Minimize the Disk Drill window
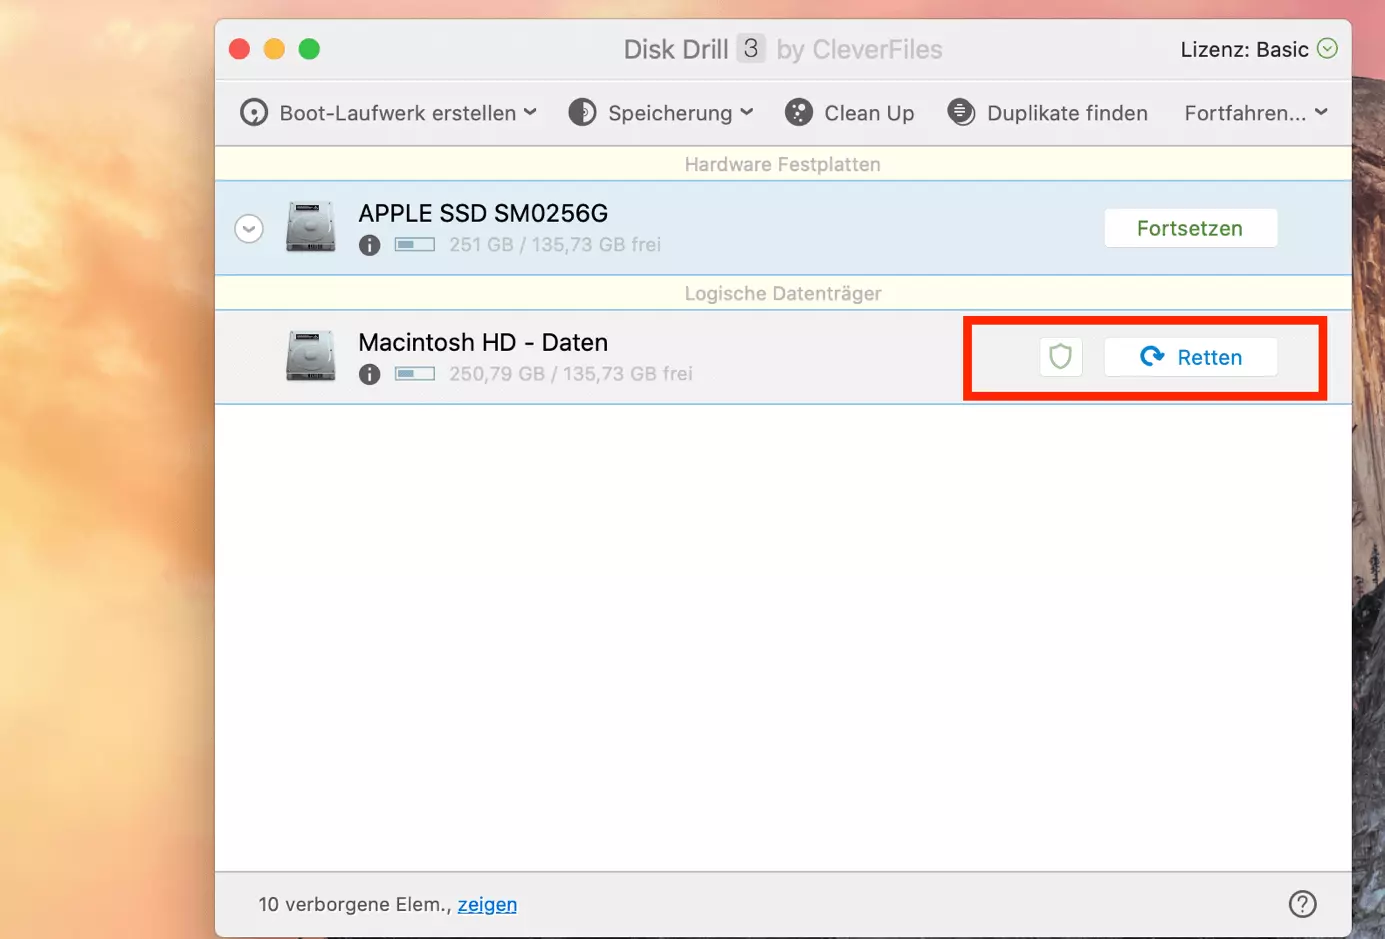1385x939 pixels. [274, 49]
